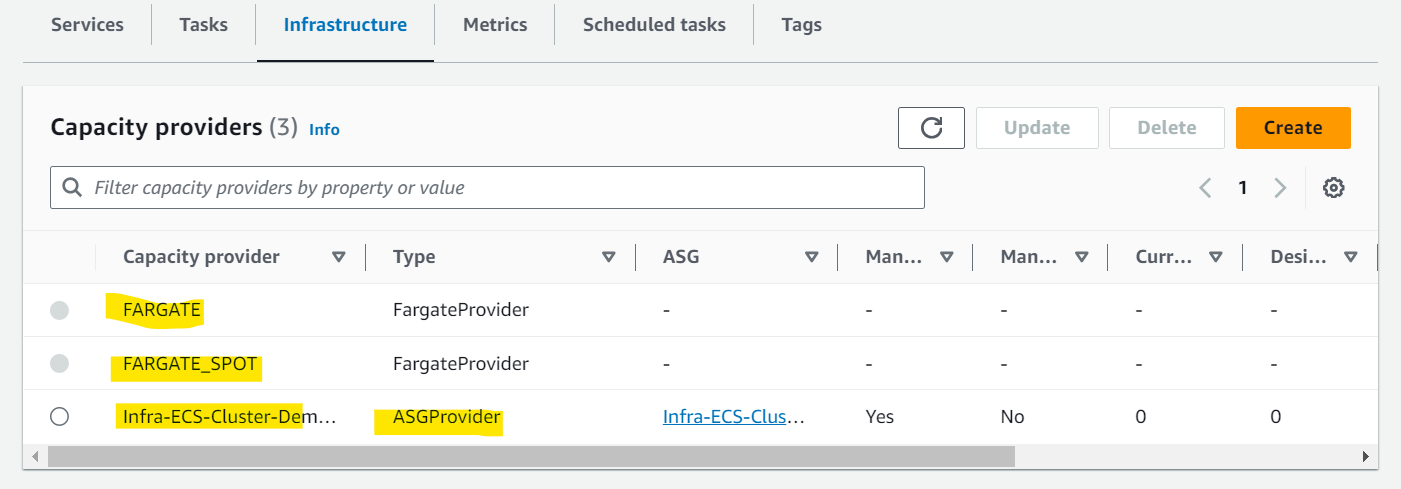The image size is (1401, 489).
Task: Select the Infra-ECS-Cluster capacity provider radio
Action: pyautogui.click(x=59, y=416)
